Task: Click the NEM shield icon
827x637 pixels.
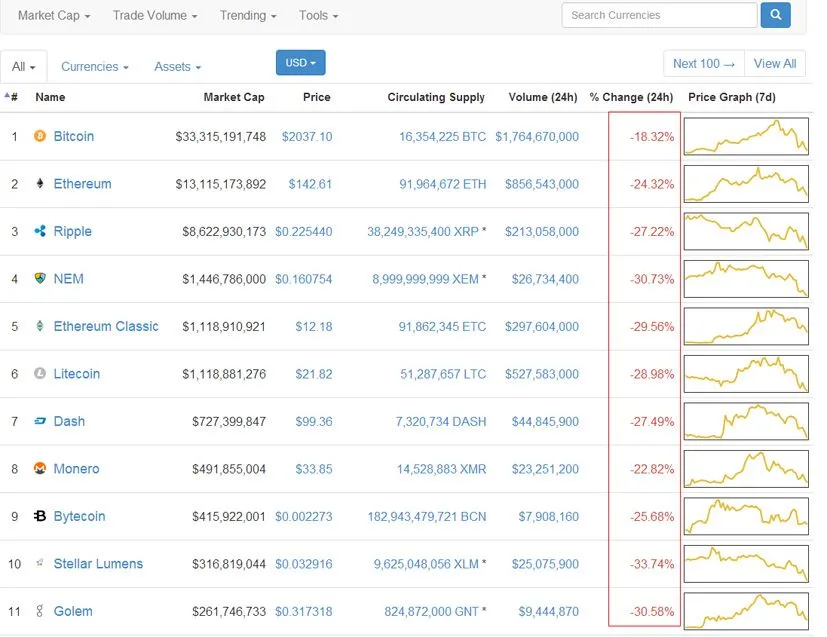Action: pyautogui.click(x=40, y=278)
